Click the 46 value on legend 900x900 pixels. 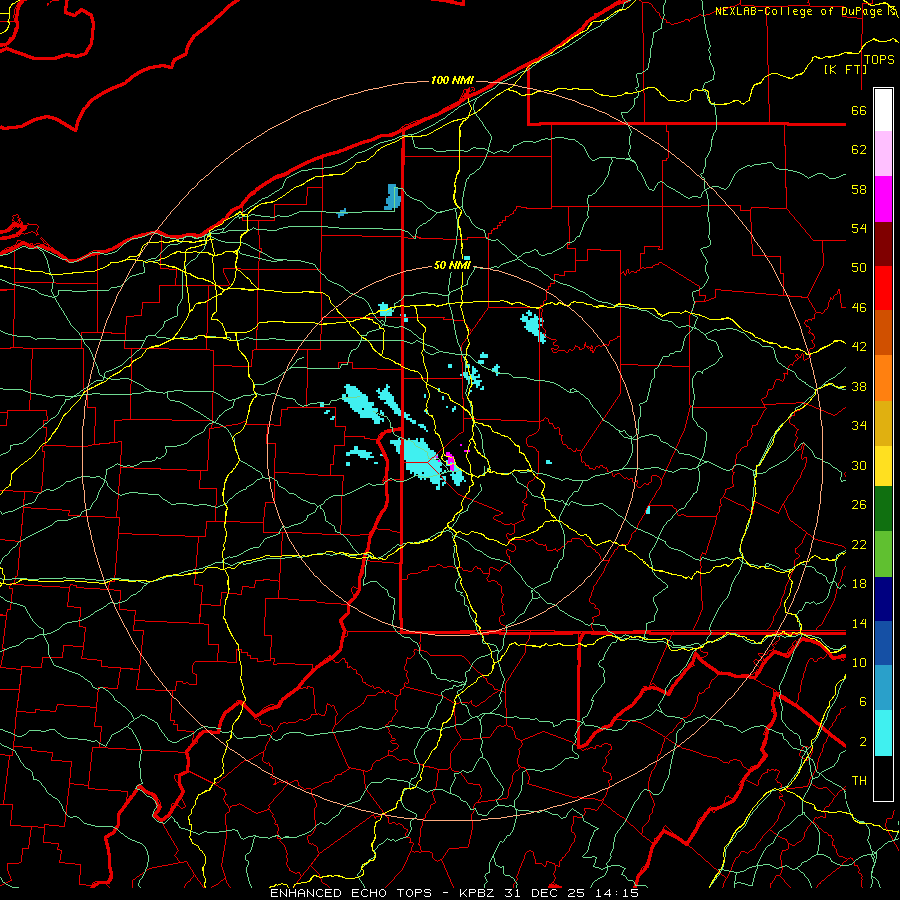coord(859,308)
